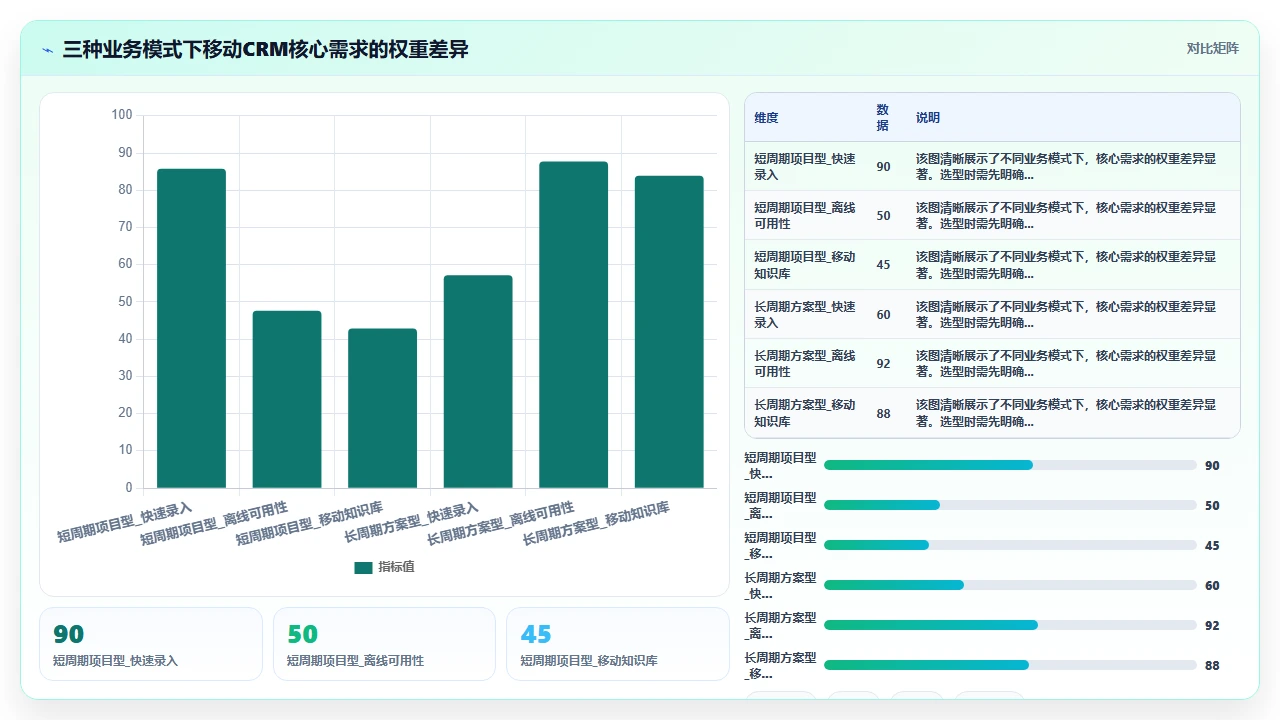Screen dimensions: 1280x720
Task: Click the chart bar for 短周期项目型_移动知识库
Action: [382, 408]
